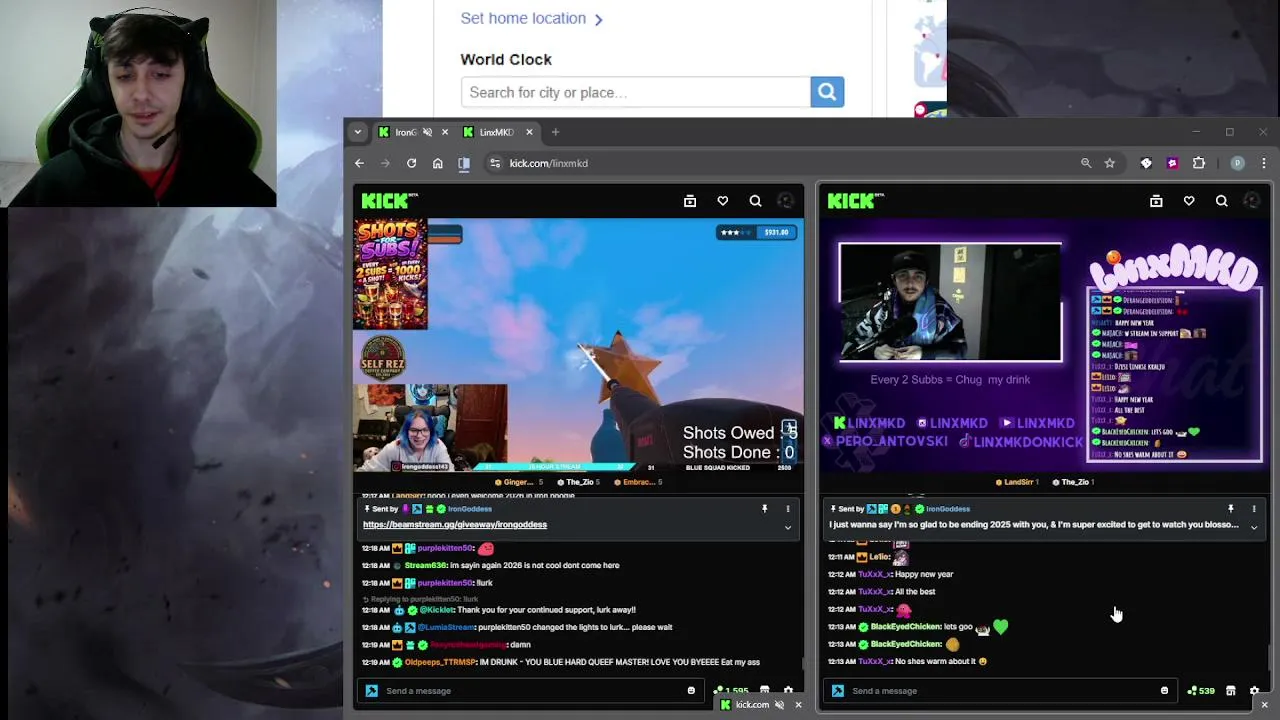Image resolution: width=1280 pixels, height=720 pixels.
Task: Click World Clock search field in back window
Action: 636,92
